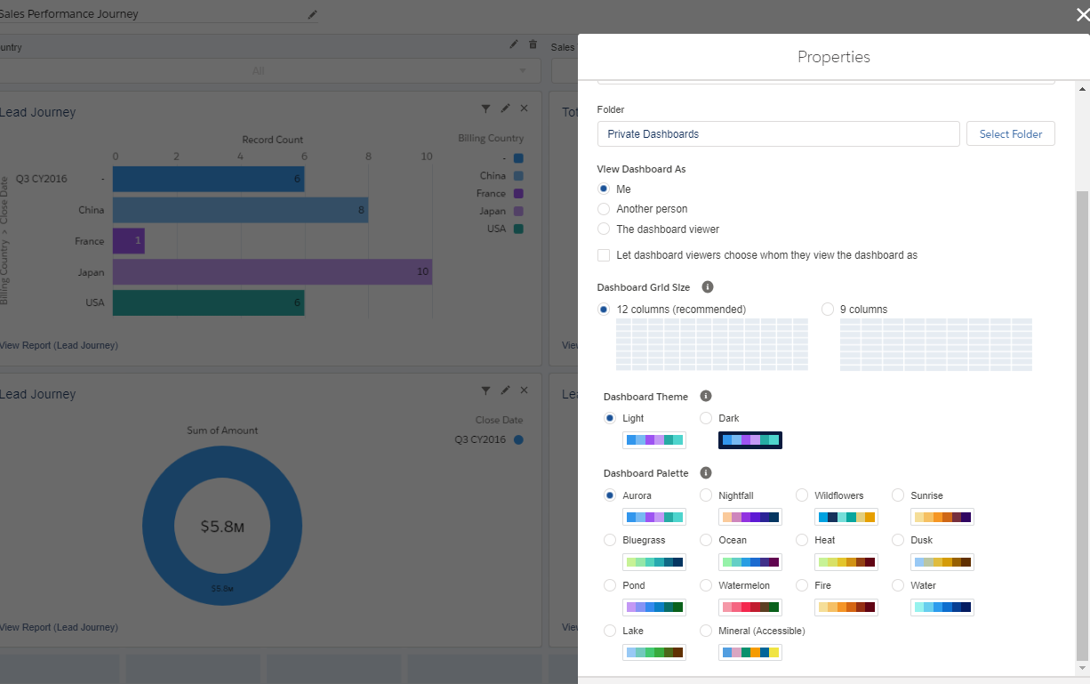Click the Sunrise palette color strip
The image size is (1090, 684).
tap(941, 517)
